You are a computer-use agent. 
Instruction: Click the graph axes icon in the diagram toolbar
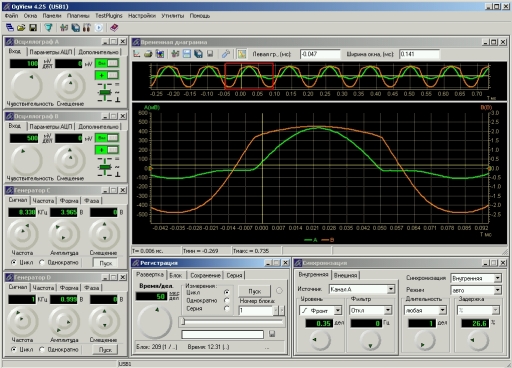(x=137, y=54)
